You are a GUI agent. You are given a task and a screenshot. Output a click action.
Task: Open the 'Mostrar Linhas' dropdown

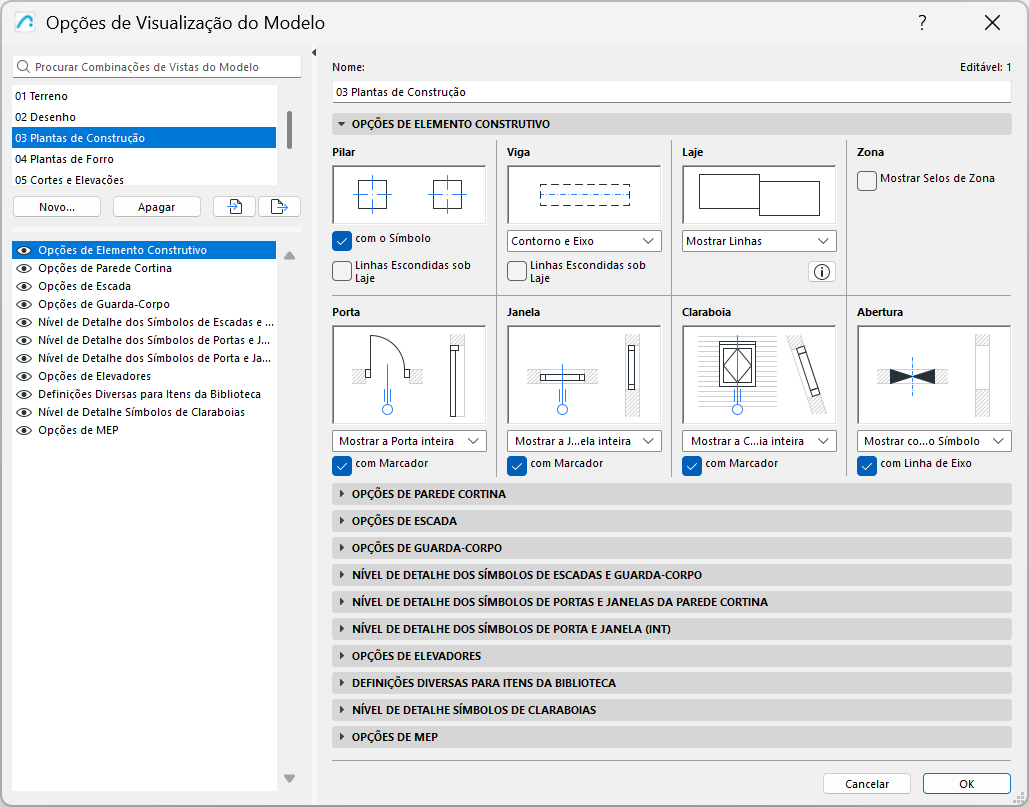coord(758,241)
